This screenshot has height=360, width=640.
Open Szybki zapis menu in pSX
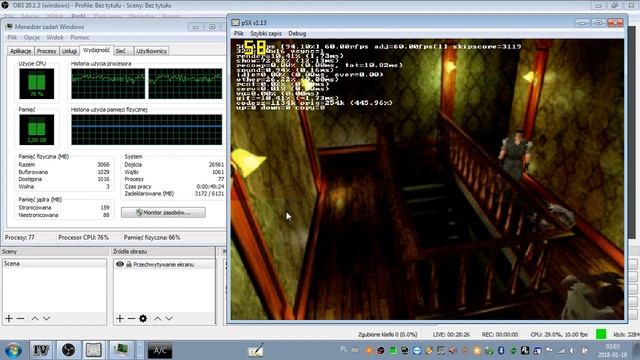tap(266, 33)
